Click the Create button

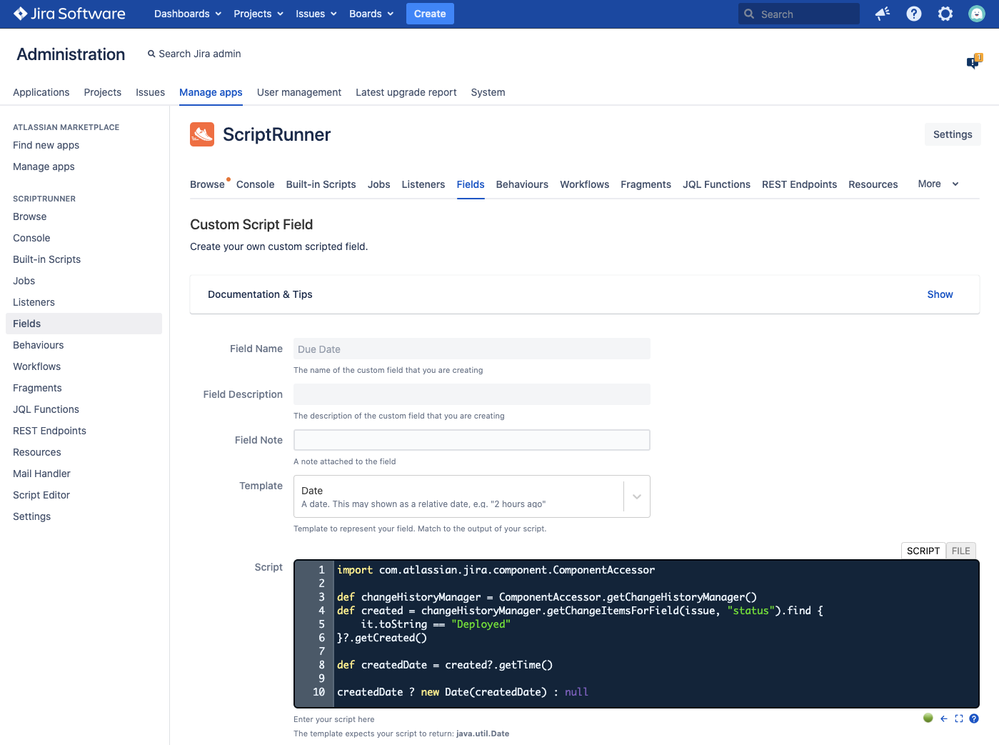[x=430, y=13]
